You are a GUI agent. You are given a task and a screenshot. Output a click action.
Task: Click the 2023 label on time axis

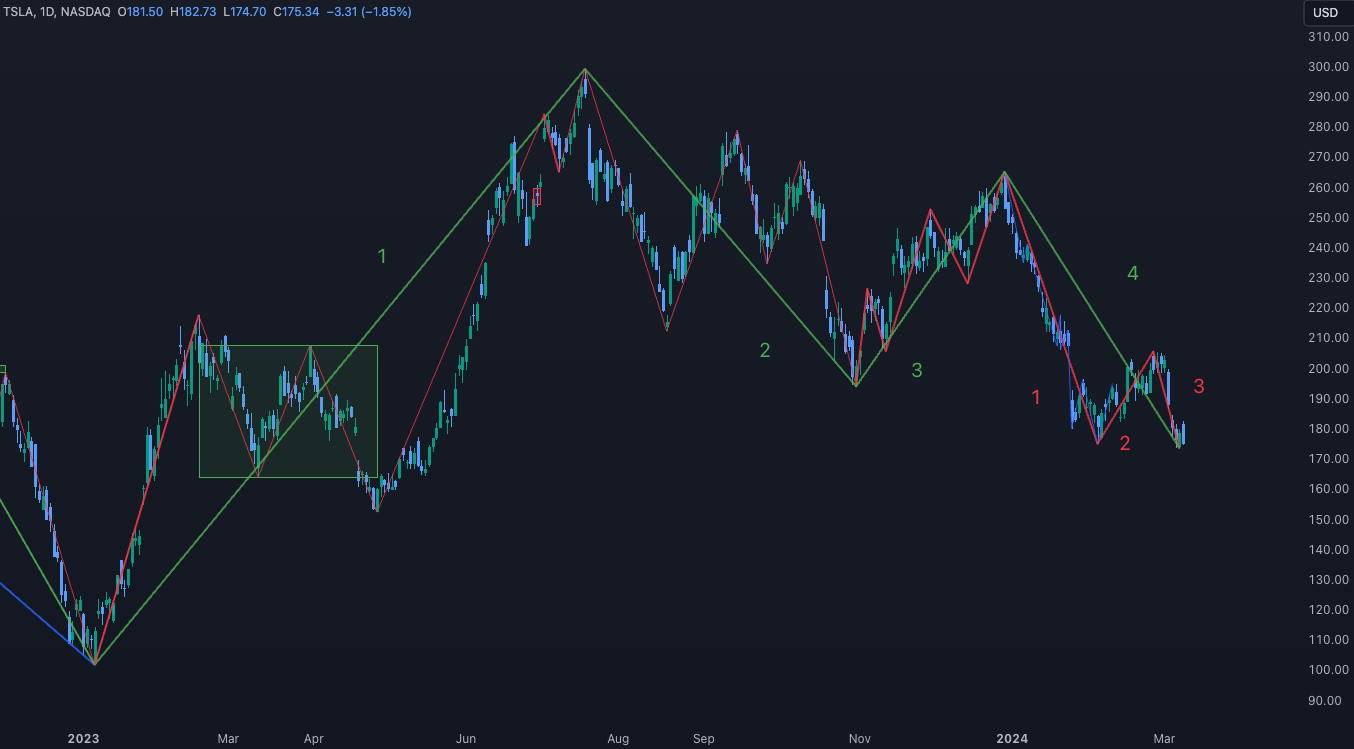click(x=83, y=739)
